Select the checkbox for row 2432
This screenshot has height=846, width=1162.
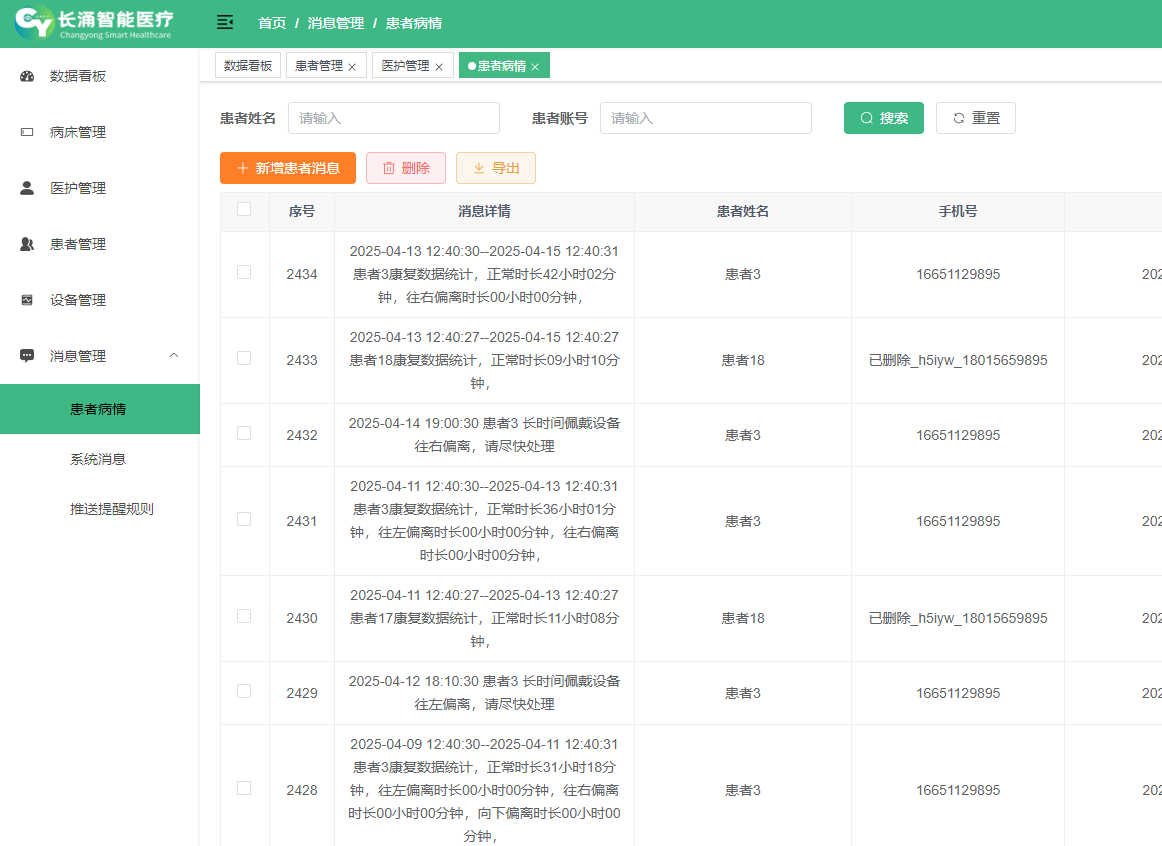244,433
